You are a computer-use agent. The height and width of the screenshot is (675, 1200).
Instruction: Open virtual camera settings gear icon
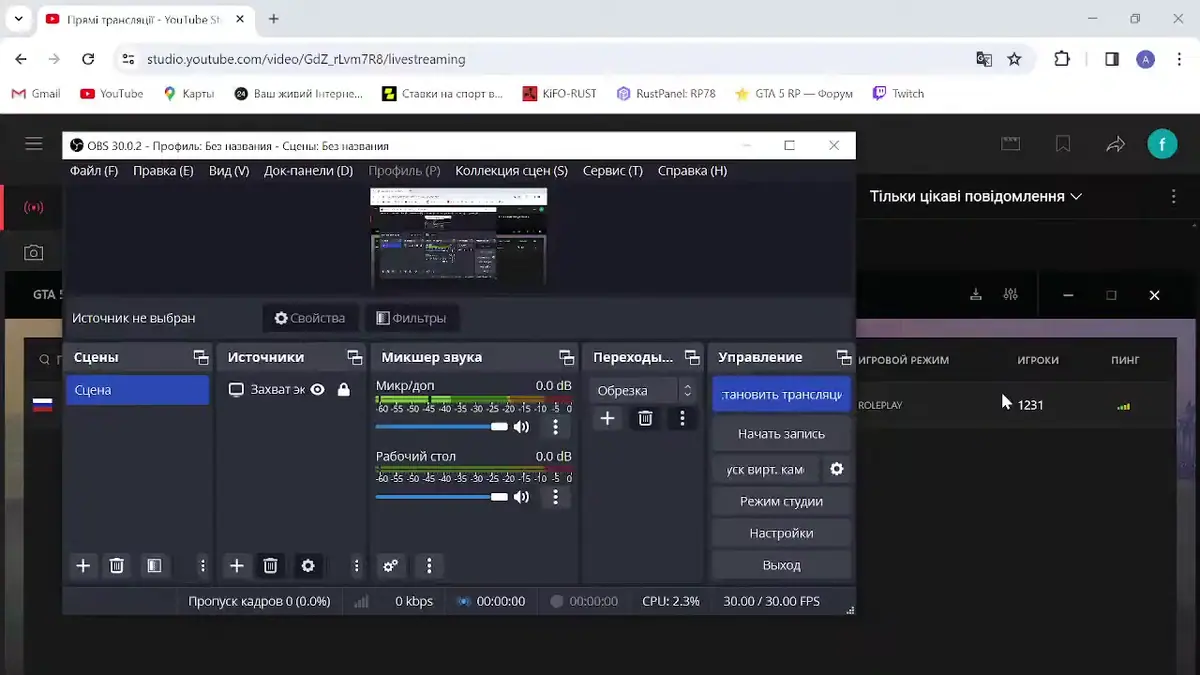[x=837, y=469]
